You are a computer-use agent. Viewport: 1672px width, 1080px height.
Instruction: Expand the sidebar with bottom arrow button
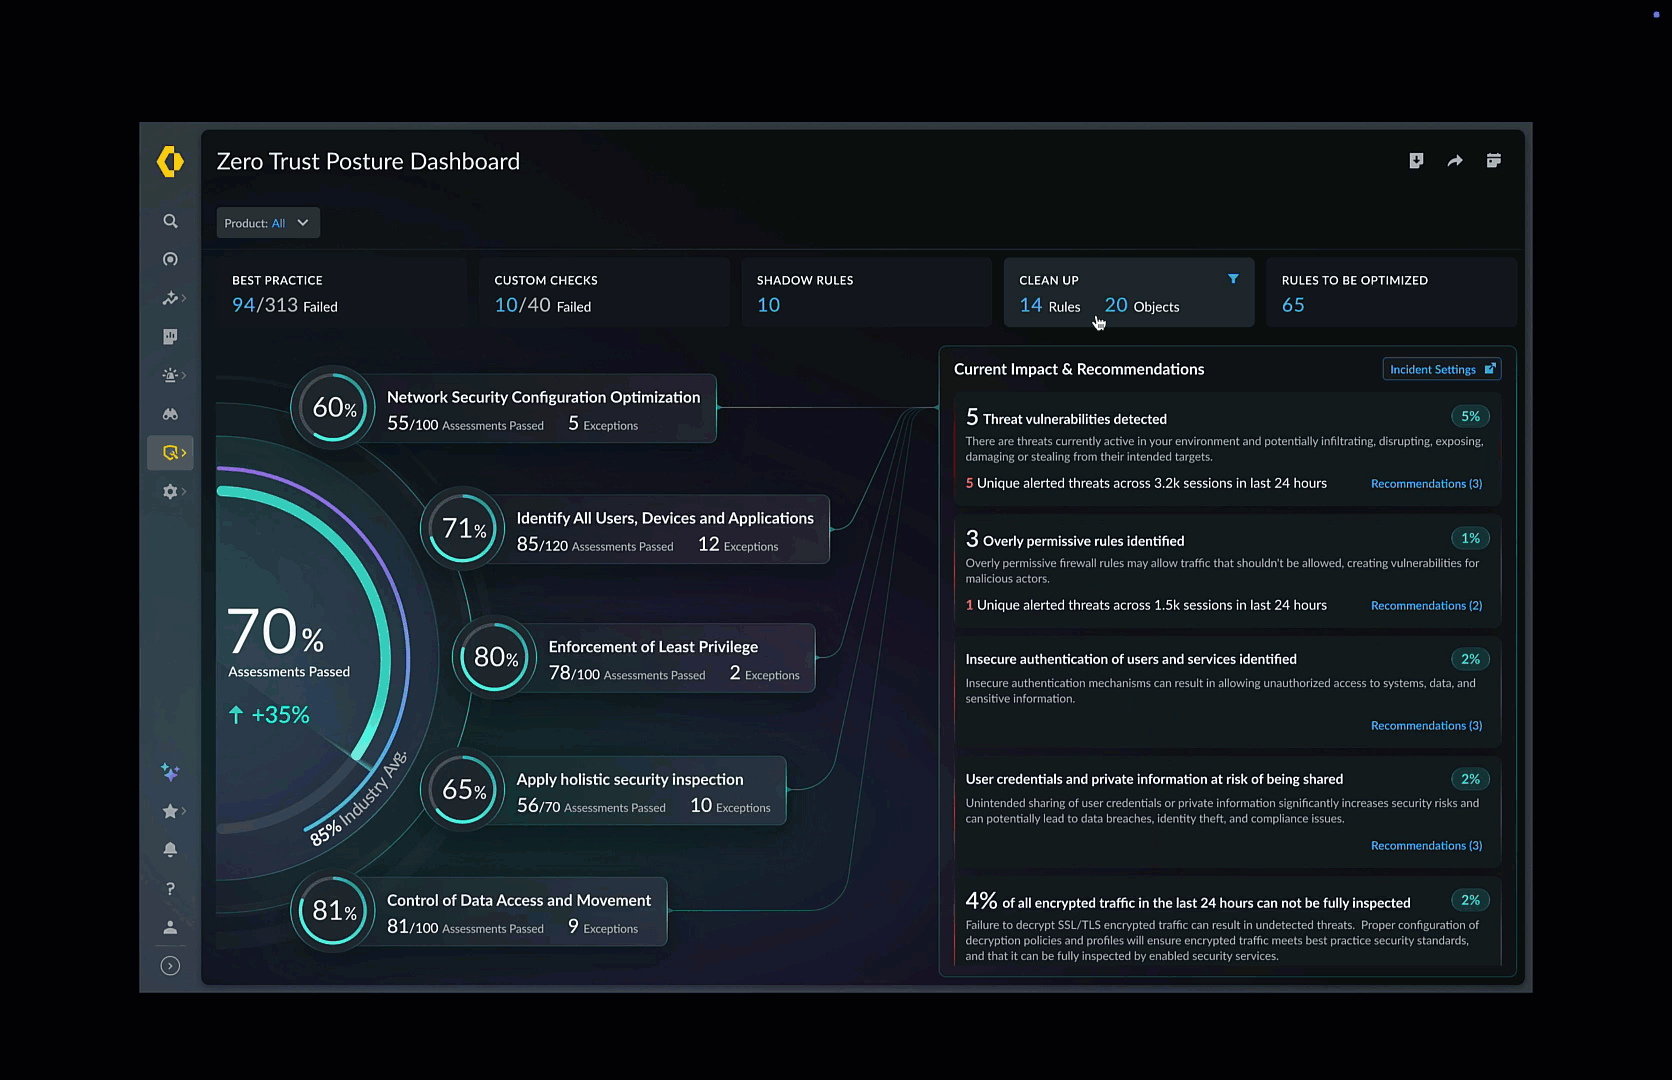[x=170, y=966]
